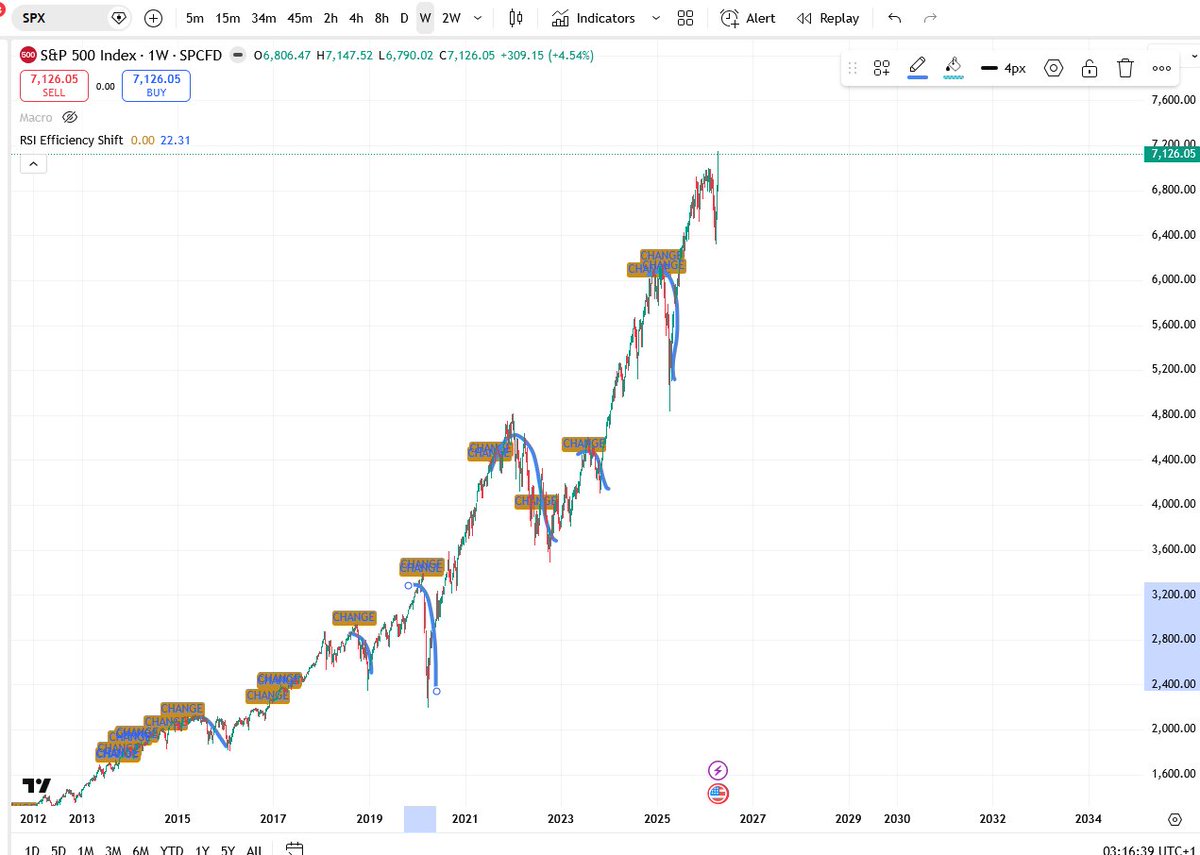This screenshot has height=855, width=1200.
Task: Start bar Replay mode
Action: pyautogui.click(x=828, y=18)
